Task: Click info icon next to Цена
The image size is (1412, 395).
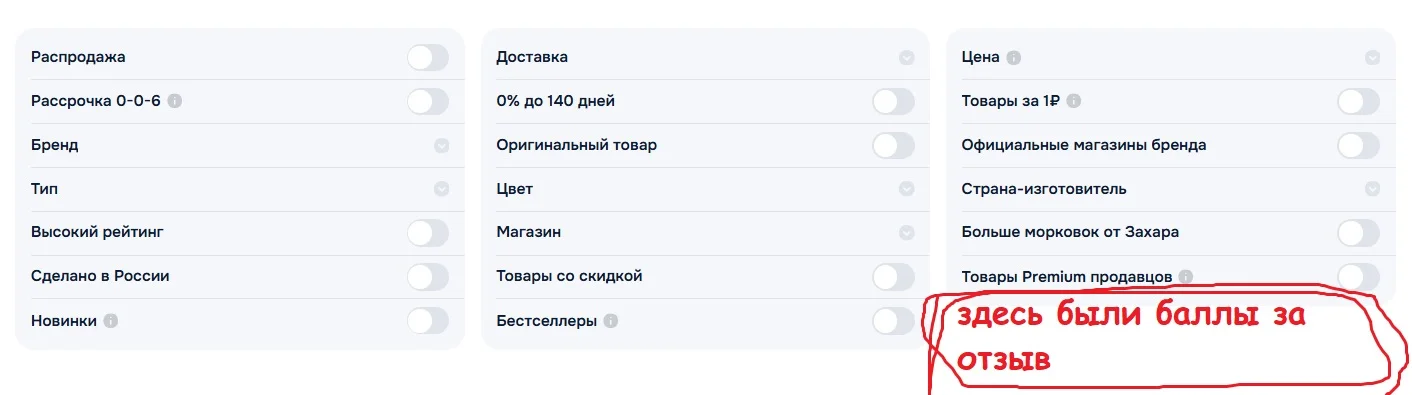Action: click(1013, 57)
